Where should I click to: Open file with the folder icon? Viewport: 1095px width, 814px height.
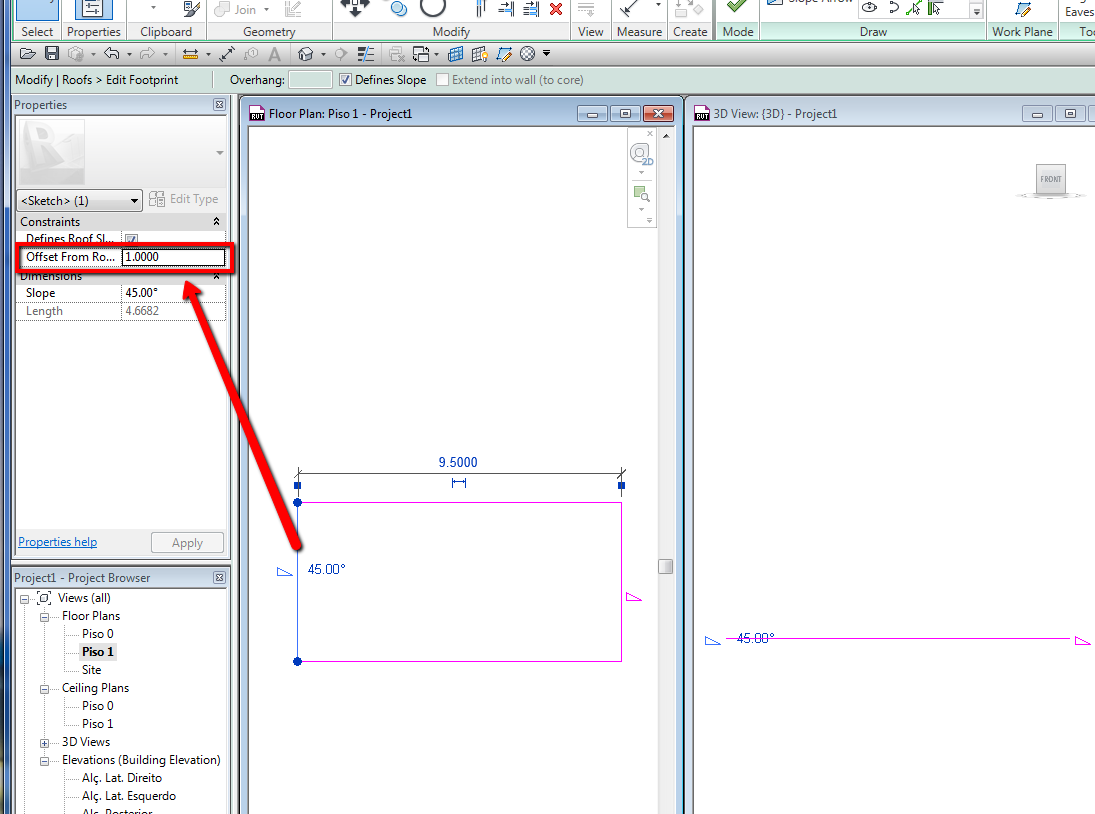point(30,53)
